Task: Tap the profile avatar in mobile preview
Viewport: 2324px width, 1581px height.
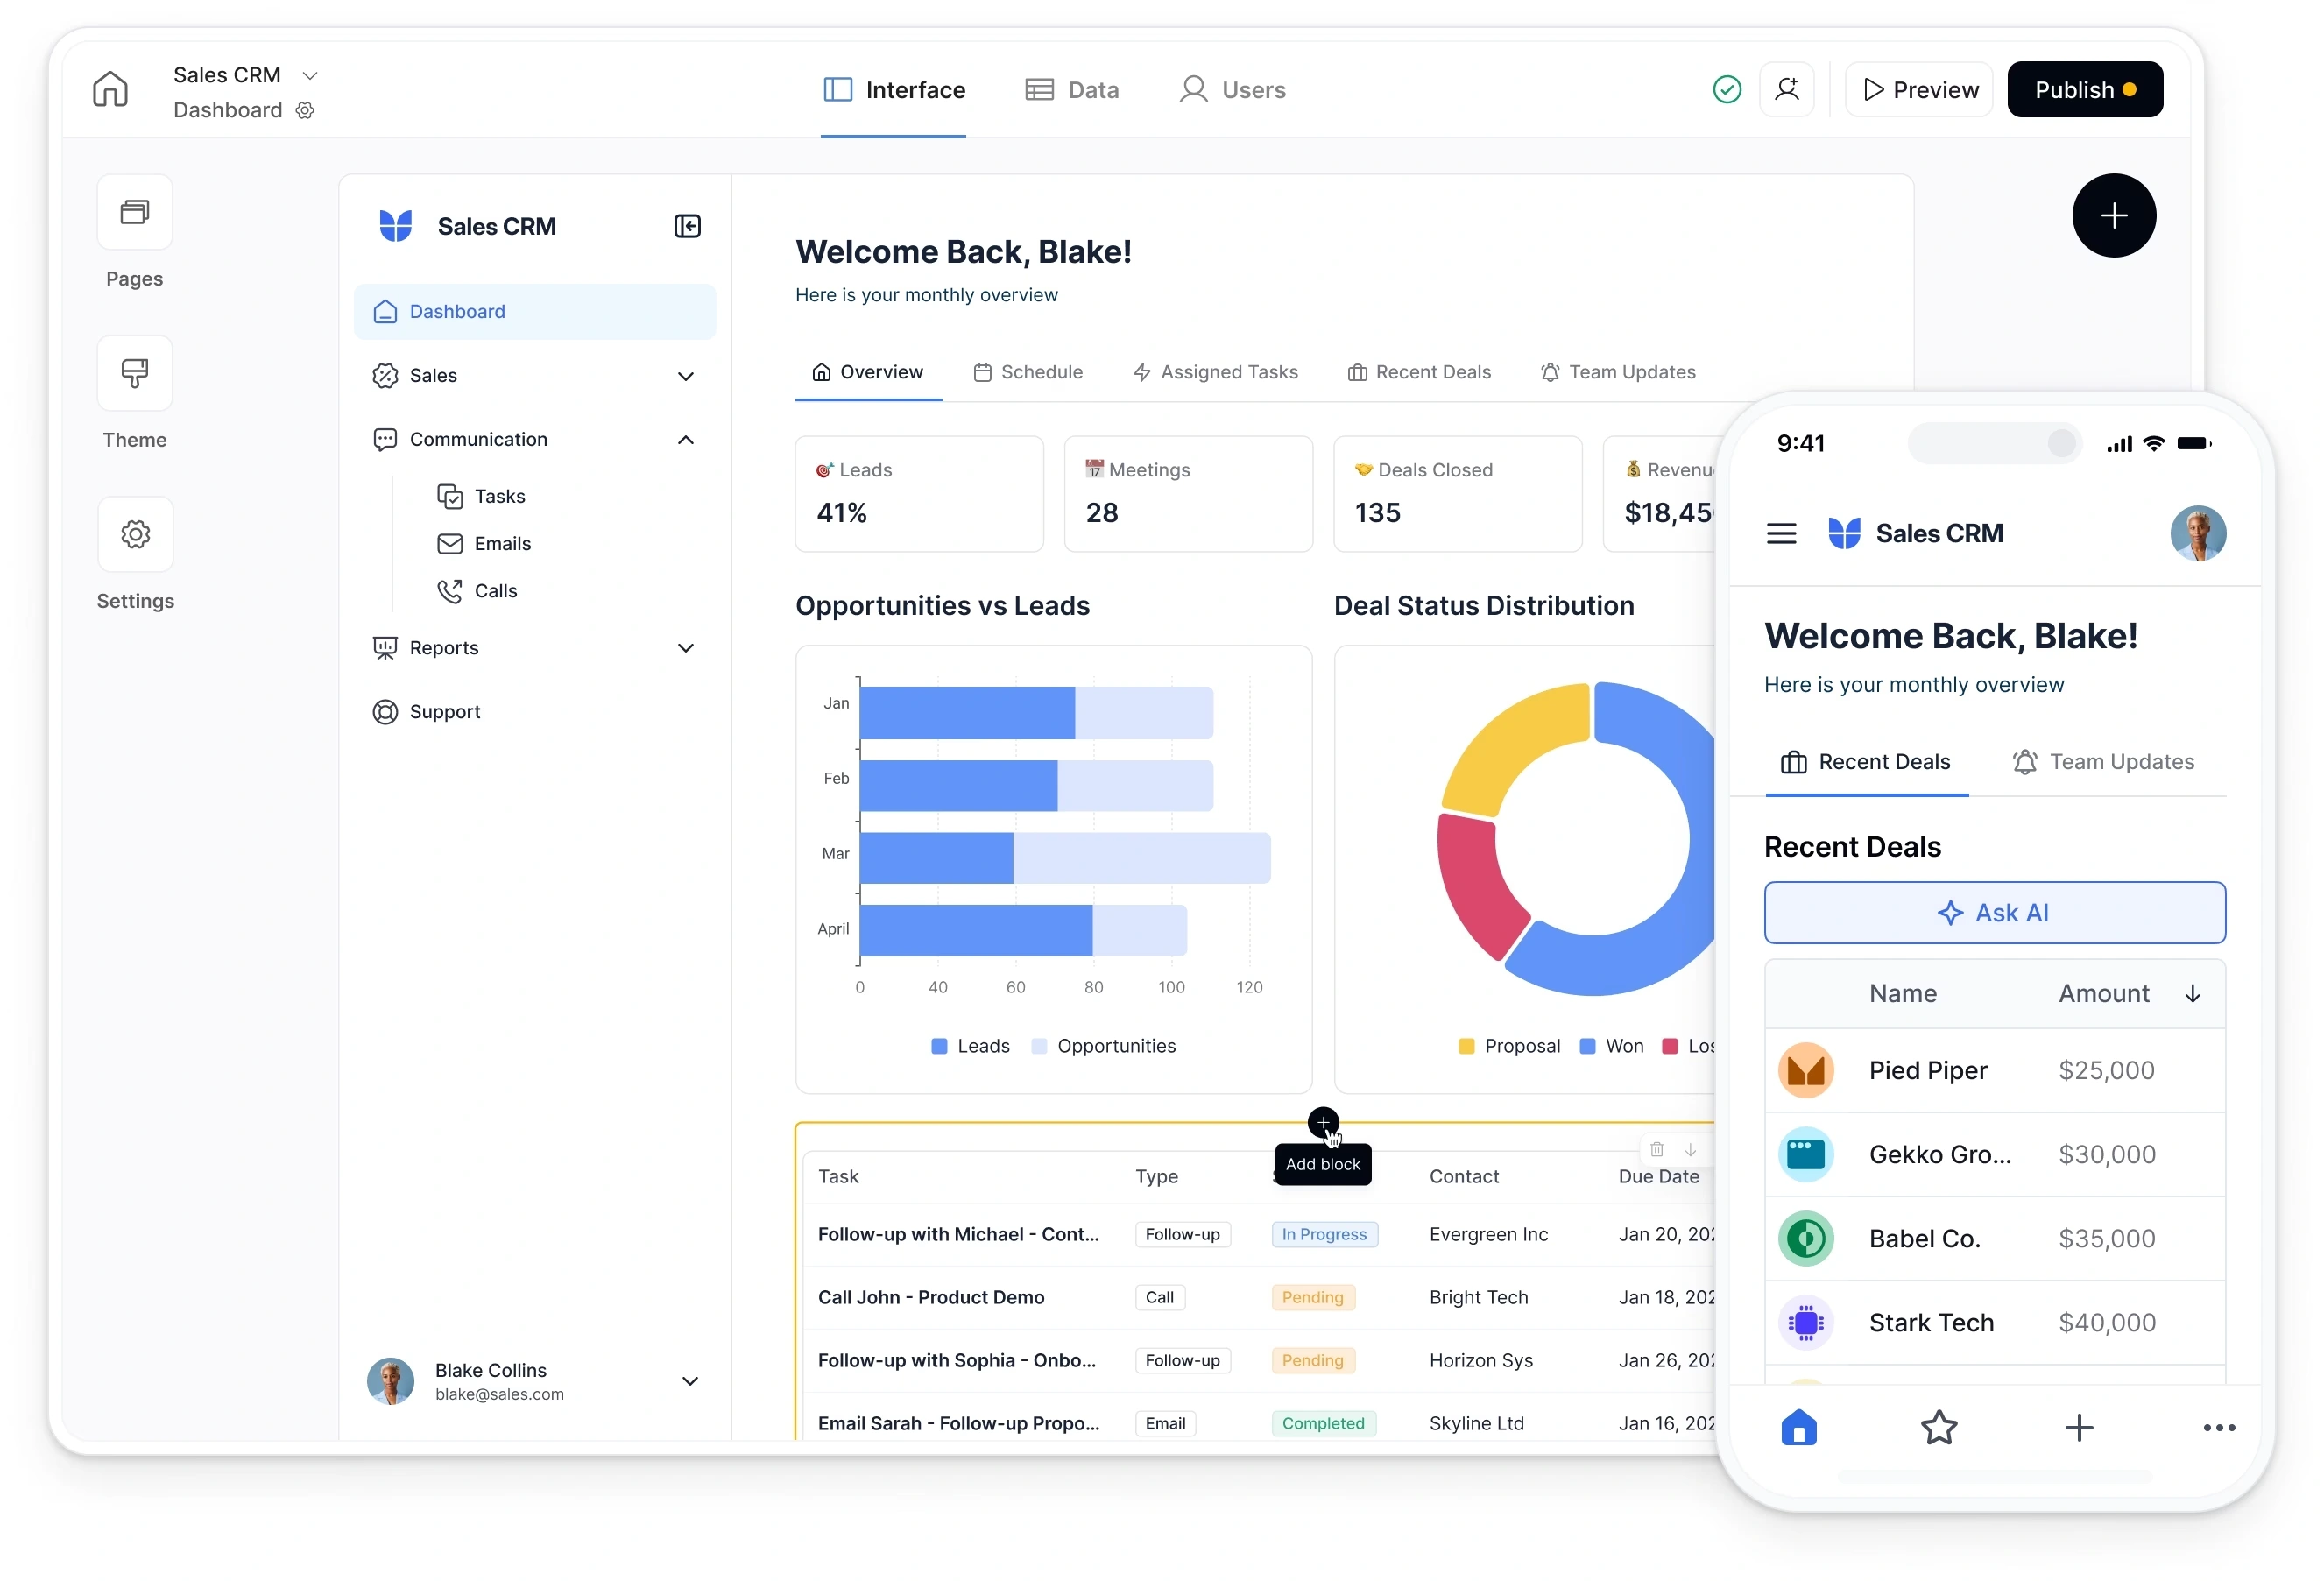Action: click(2198, 534)
